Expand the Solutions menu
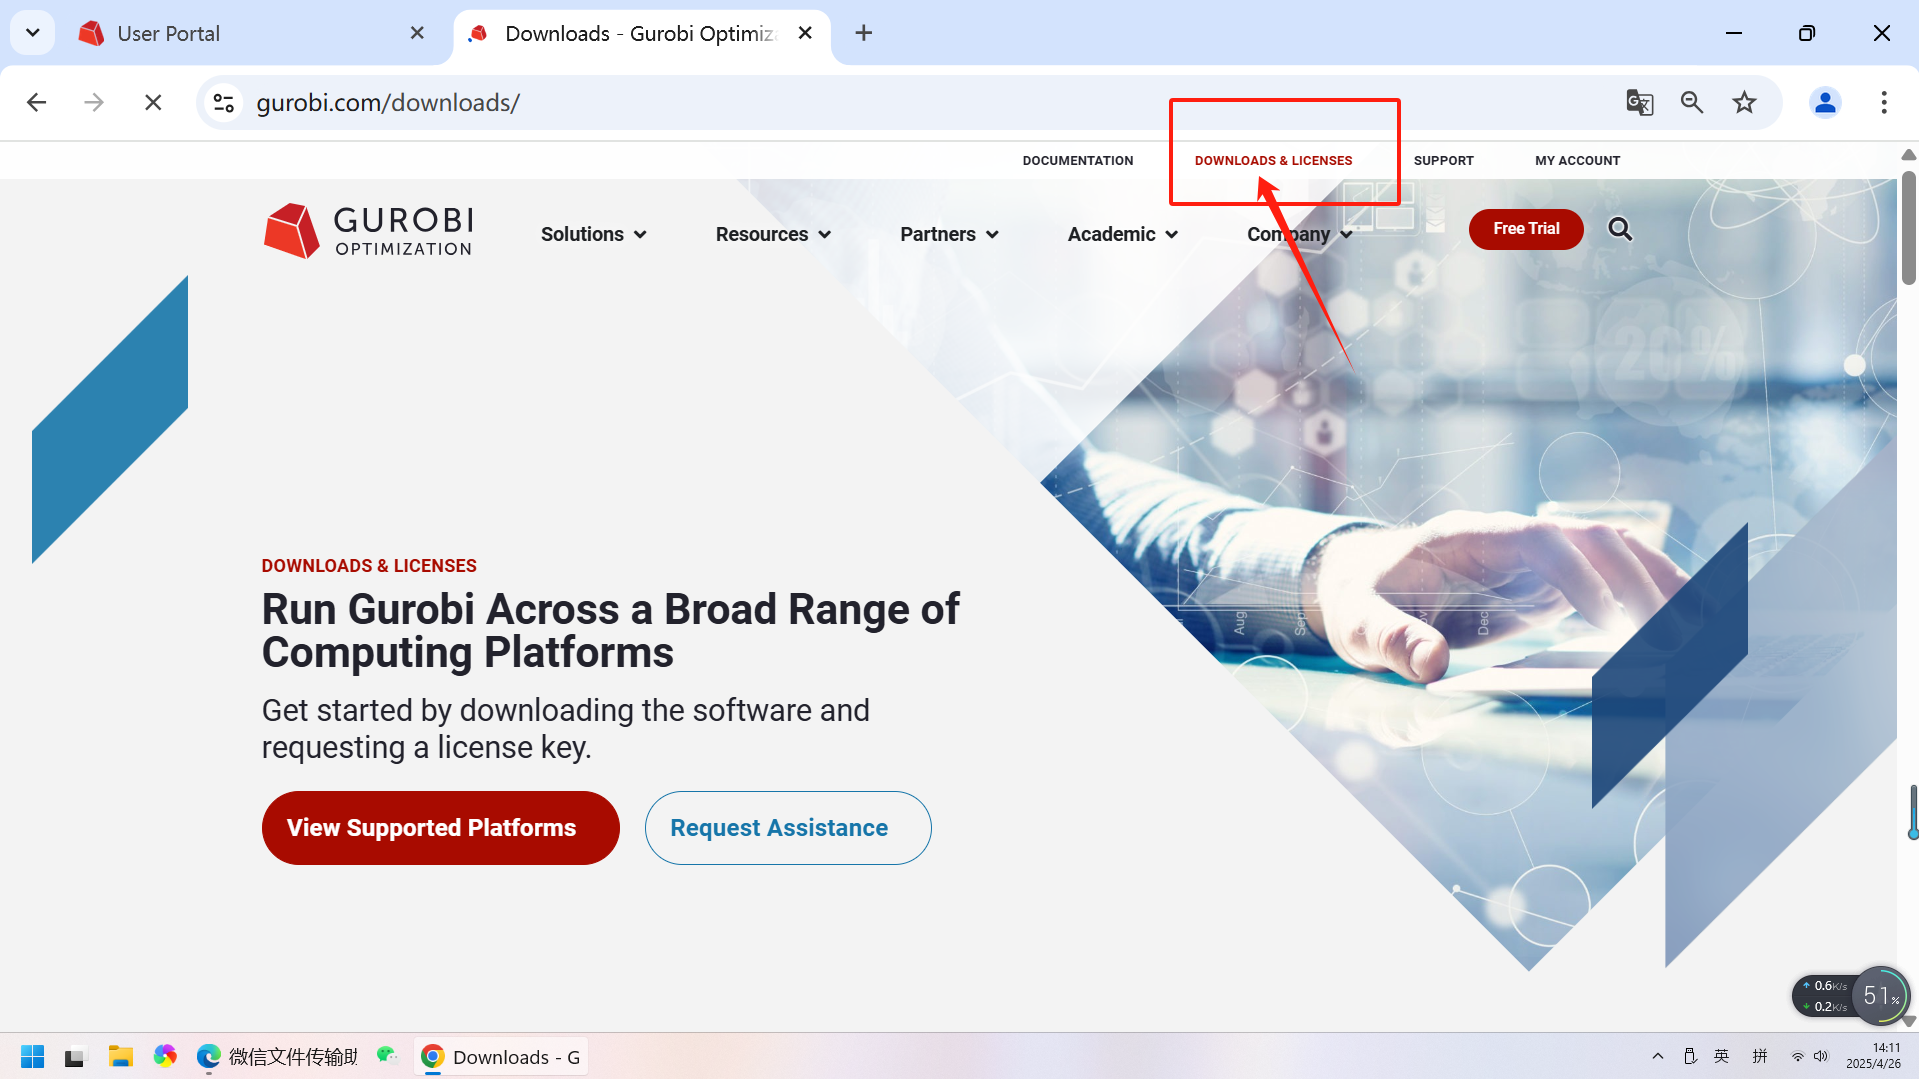 pyautogui.click(x=594, y=234)
